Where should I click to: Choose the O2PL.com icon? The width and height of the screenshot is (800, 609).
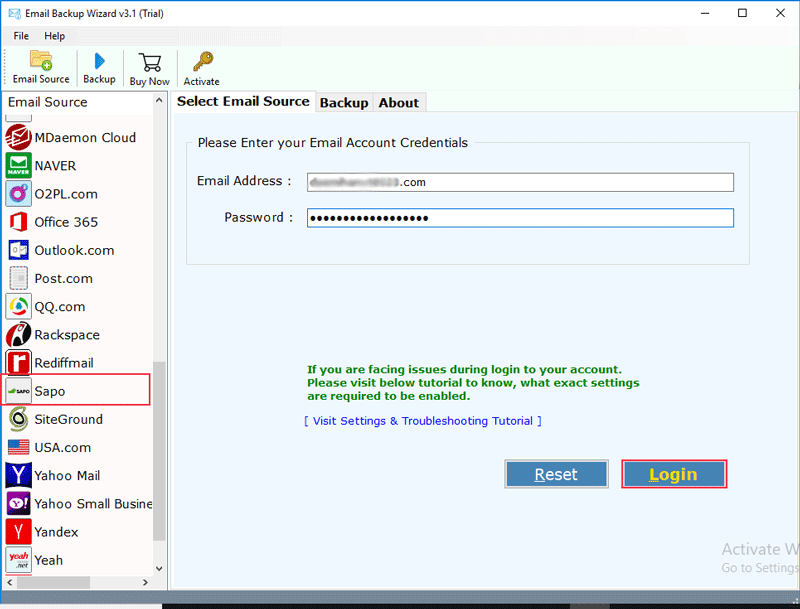(18, 194)
